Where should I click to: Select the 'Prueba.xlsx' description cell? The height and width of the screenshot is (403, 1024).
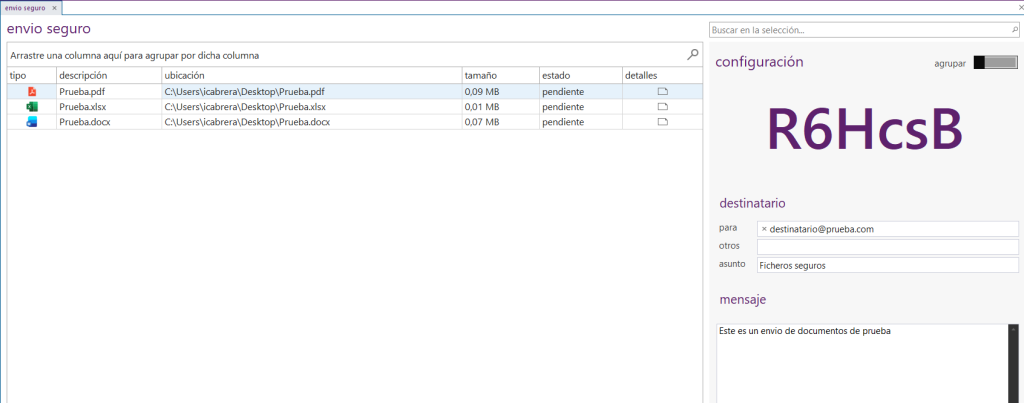click(x=109, y=106)
